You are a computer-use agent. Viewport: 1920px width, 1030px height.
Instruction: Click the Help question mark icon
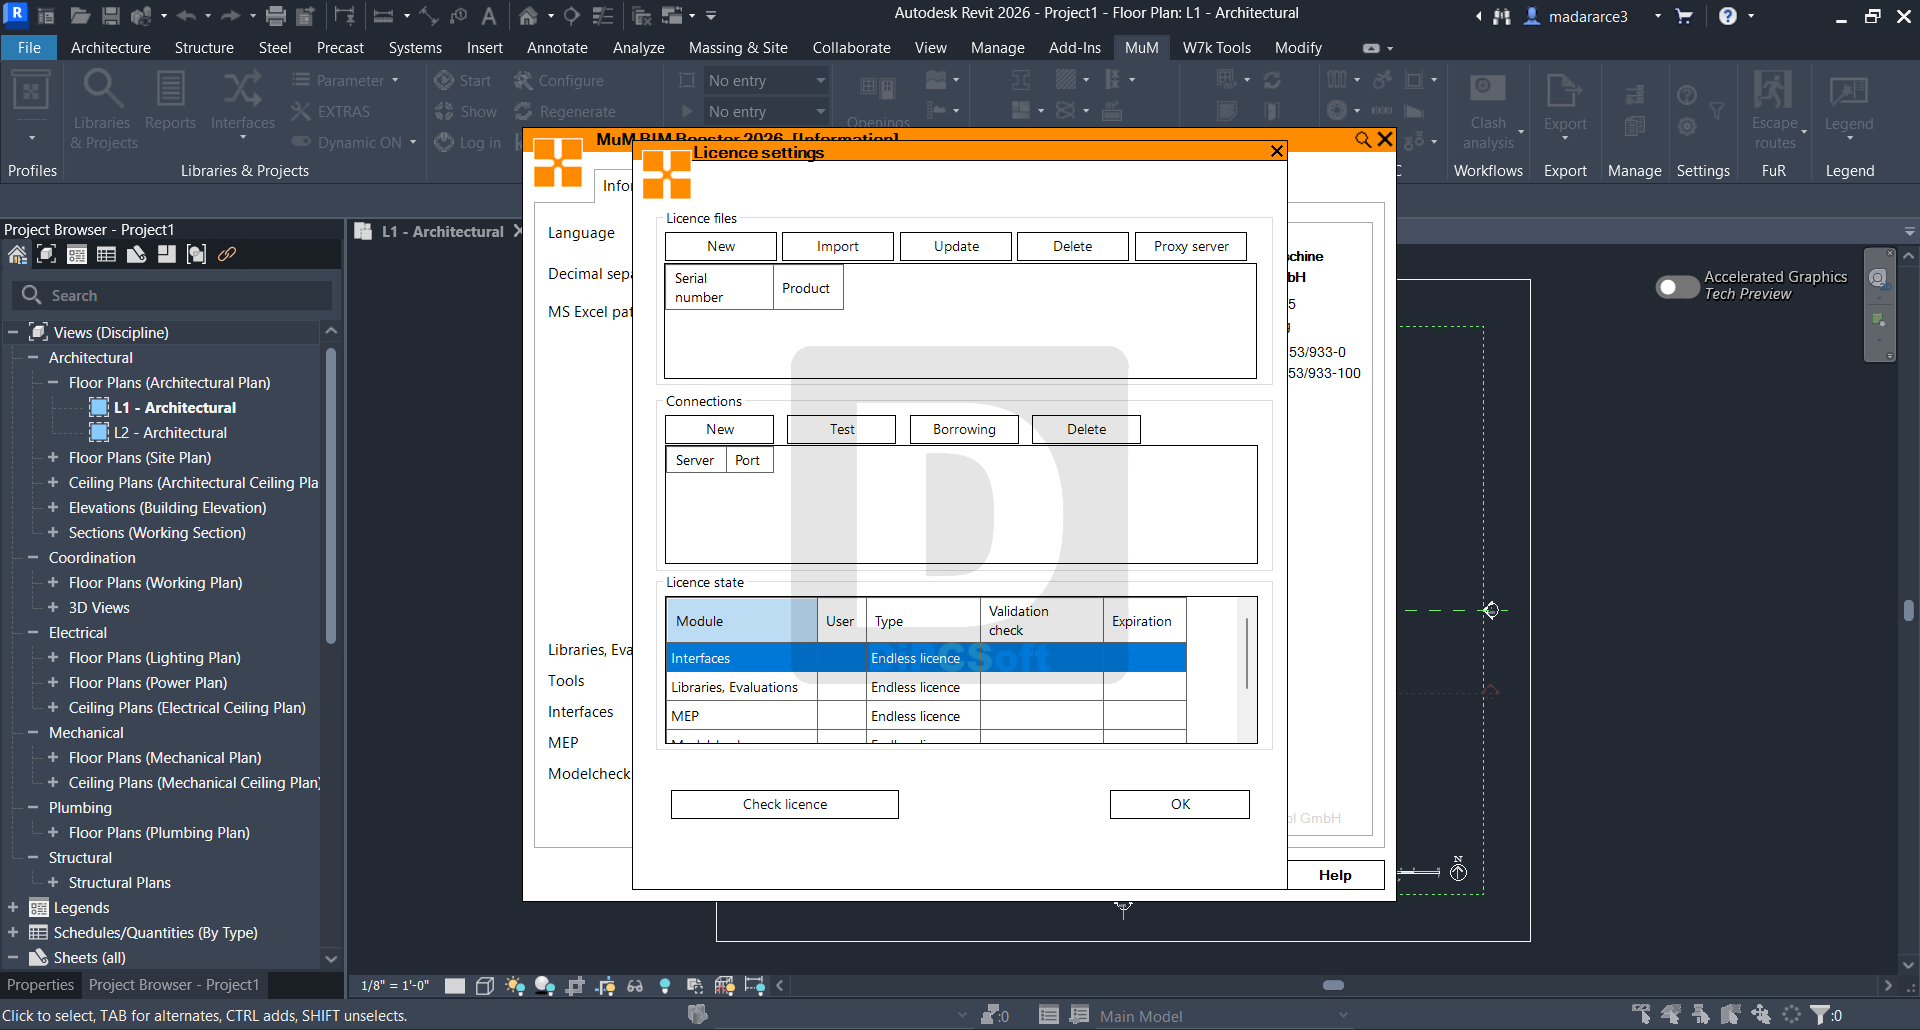pyautogui.click(x=1728, y=16)
